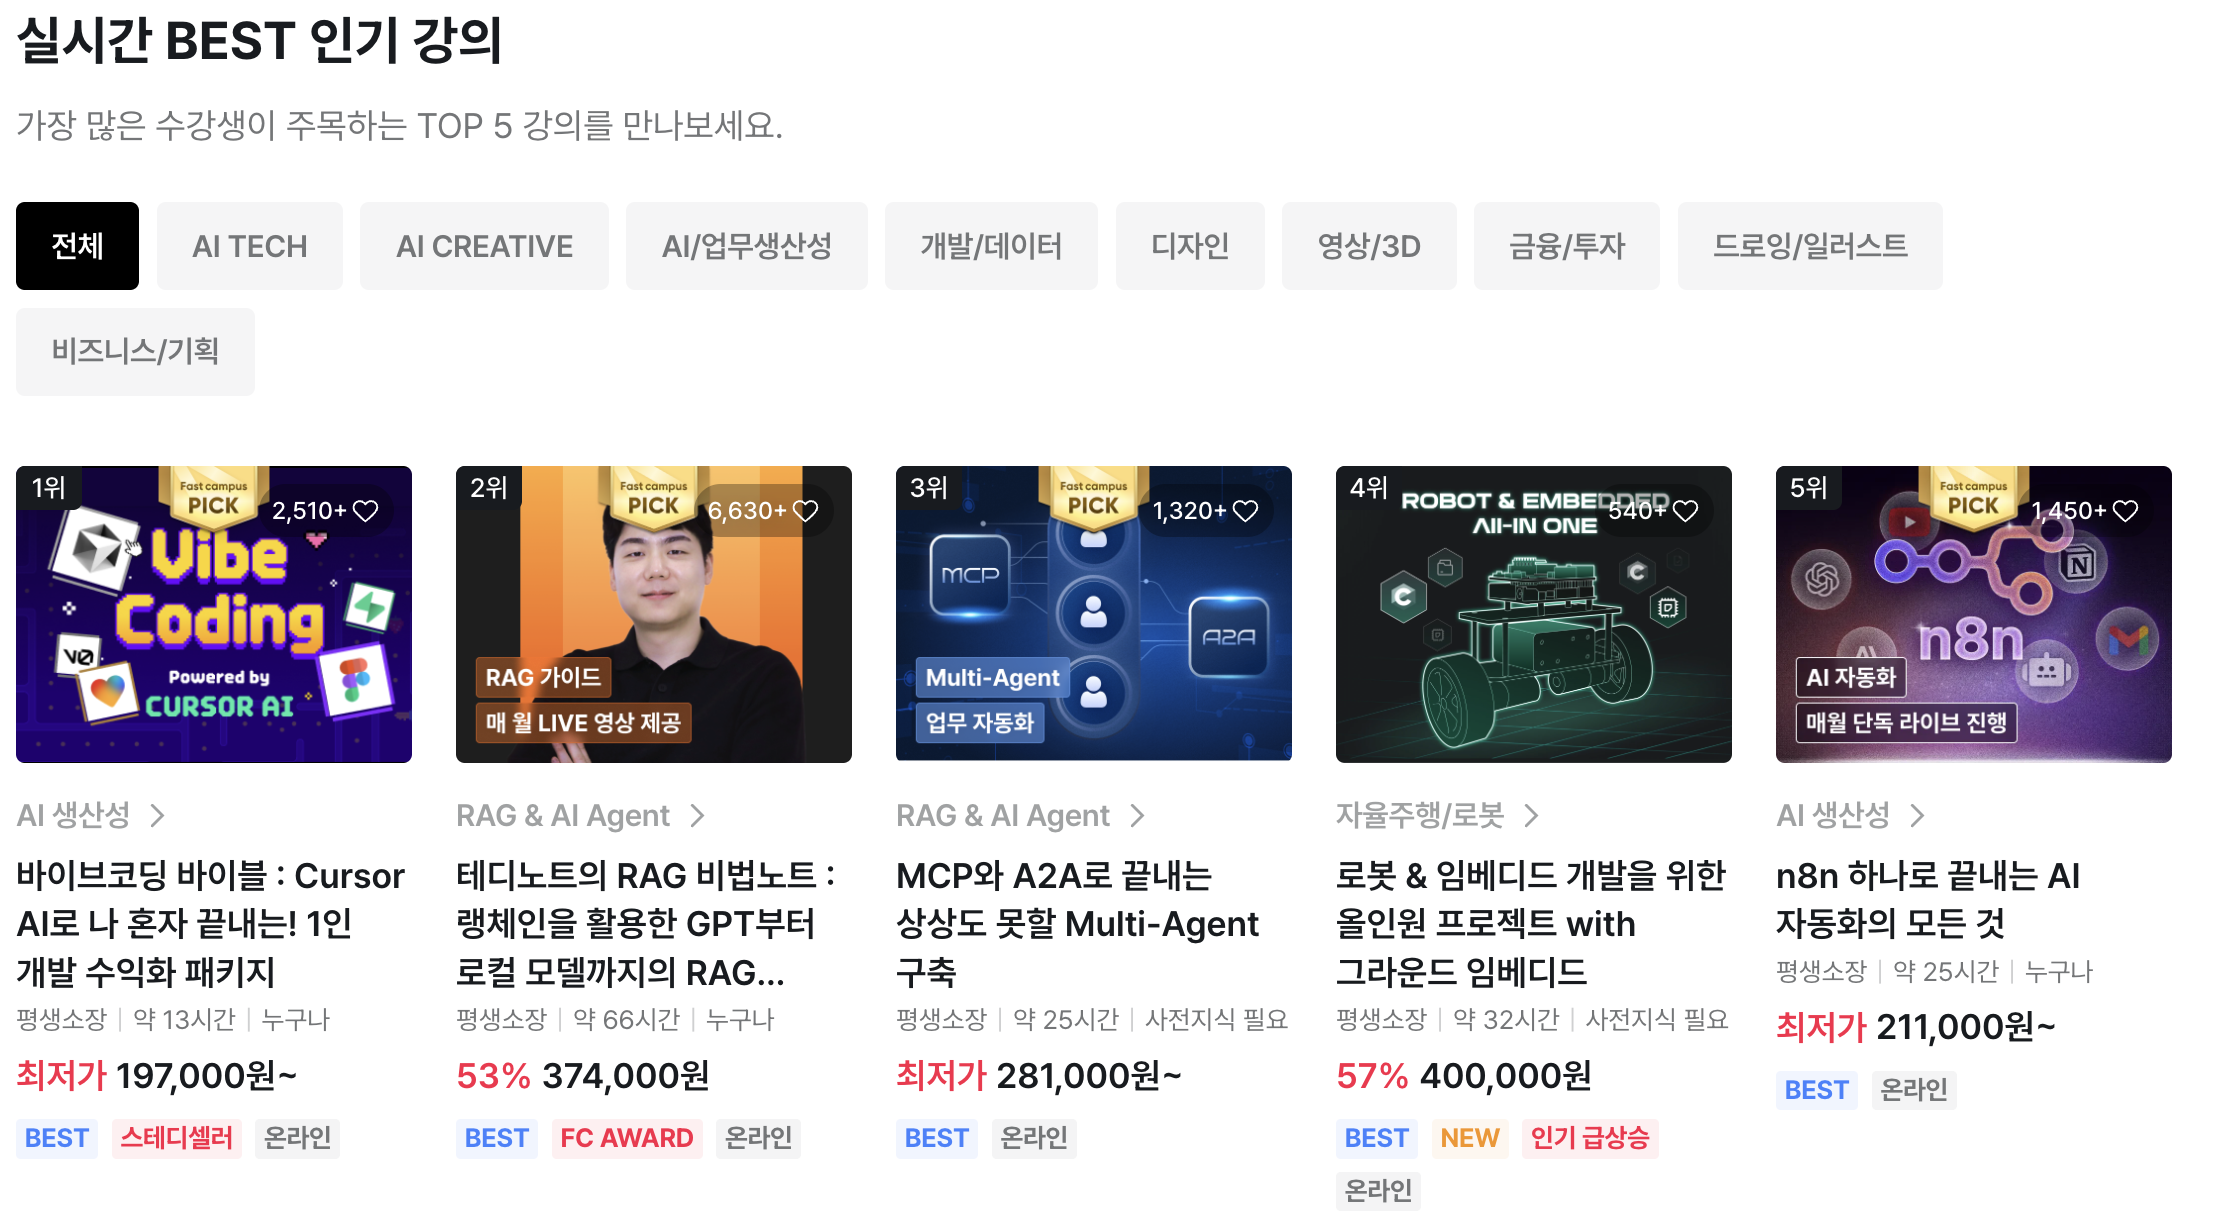Click the 인기 급상승 badge
This screenshot has height=1232, width=2216.
point(1590,1138)
